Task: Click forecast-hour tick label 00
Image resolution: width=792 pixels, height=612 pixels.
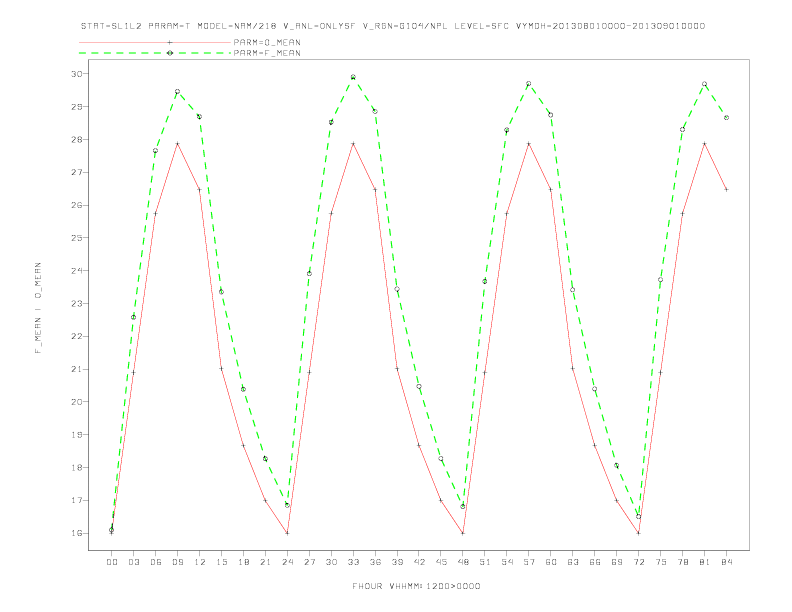Action: click(112, 562)
